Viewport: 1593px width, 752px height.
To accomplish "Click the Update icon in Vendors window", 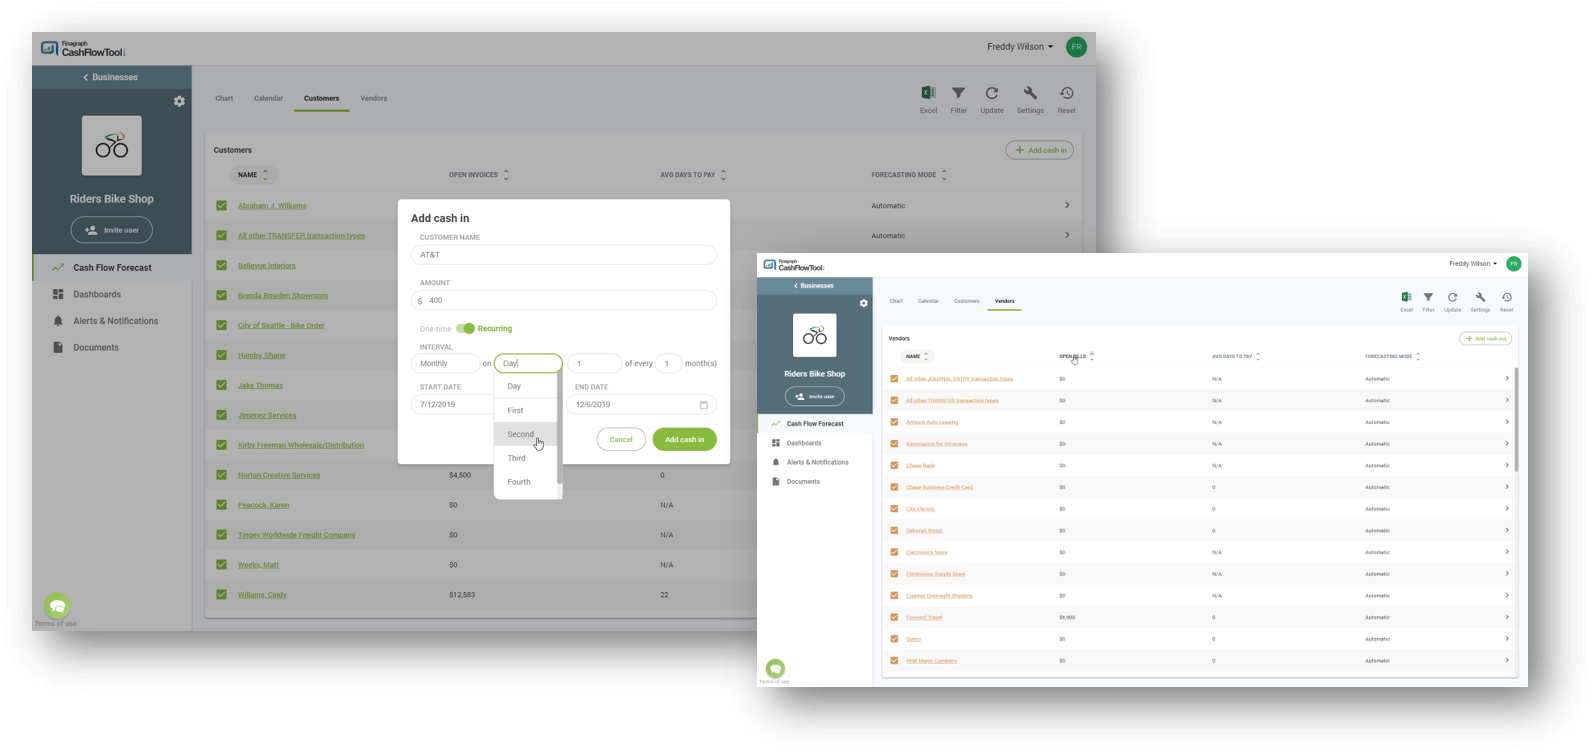I will [1452, 297].
